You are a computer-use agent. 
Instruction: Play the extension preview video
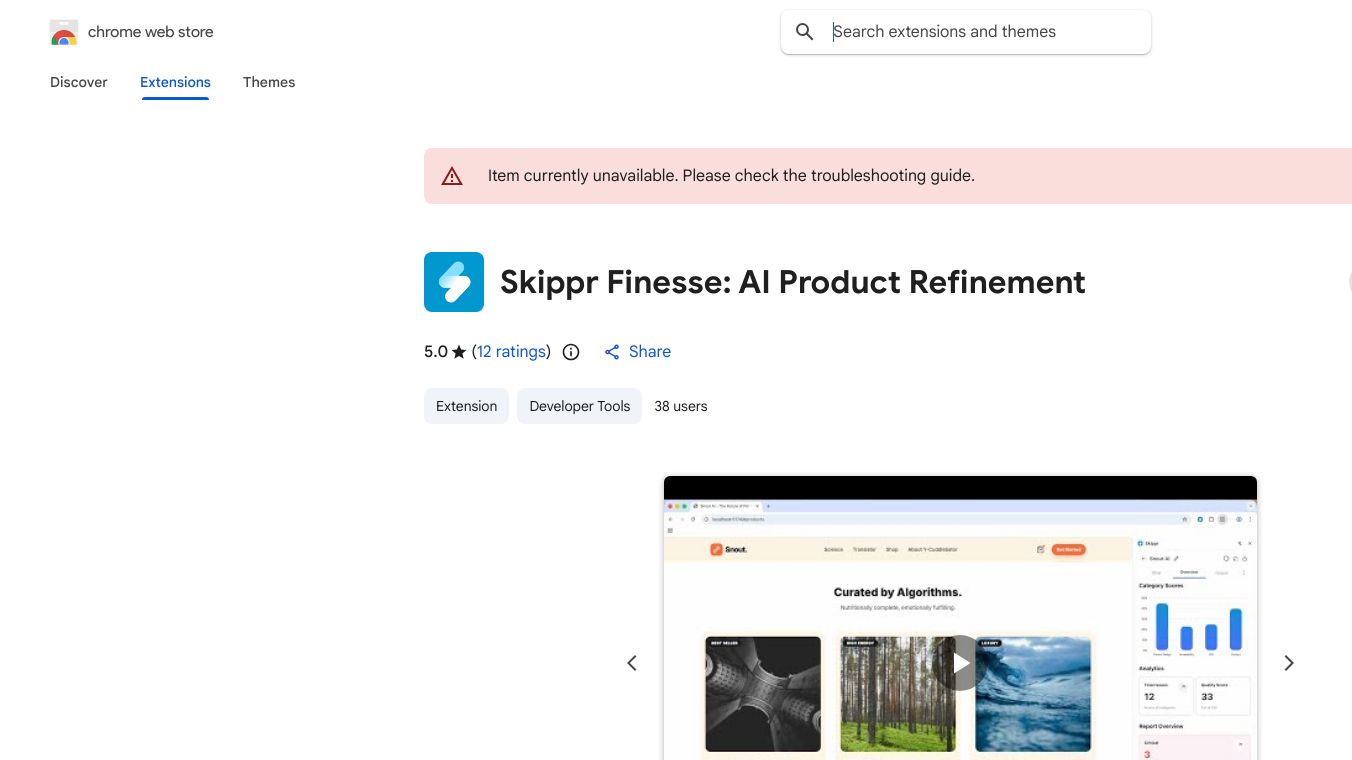pyautogui.click(x=960, y=663)
